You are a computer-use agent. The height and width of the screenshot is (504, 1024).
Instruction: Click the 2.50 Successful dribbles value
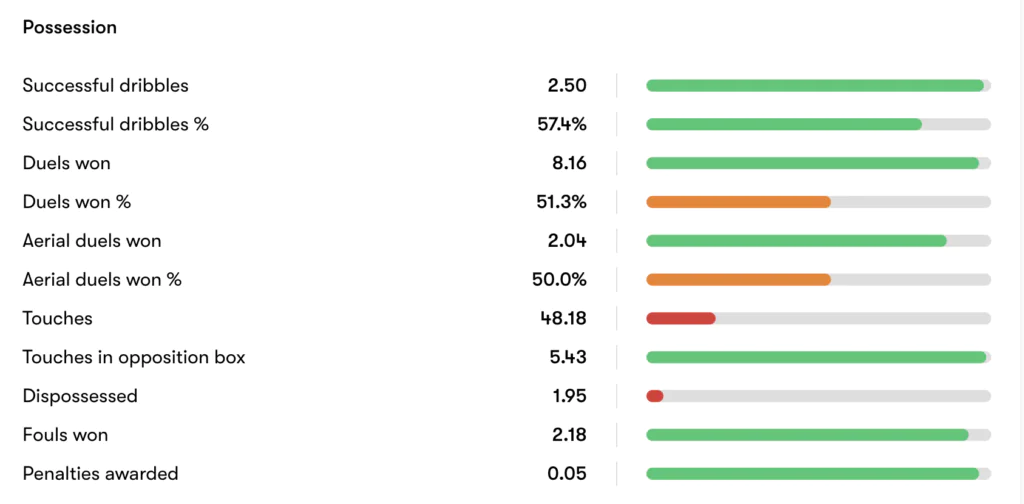tap(567, 86)
